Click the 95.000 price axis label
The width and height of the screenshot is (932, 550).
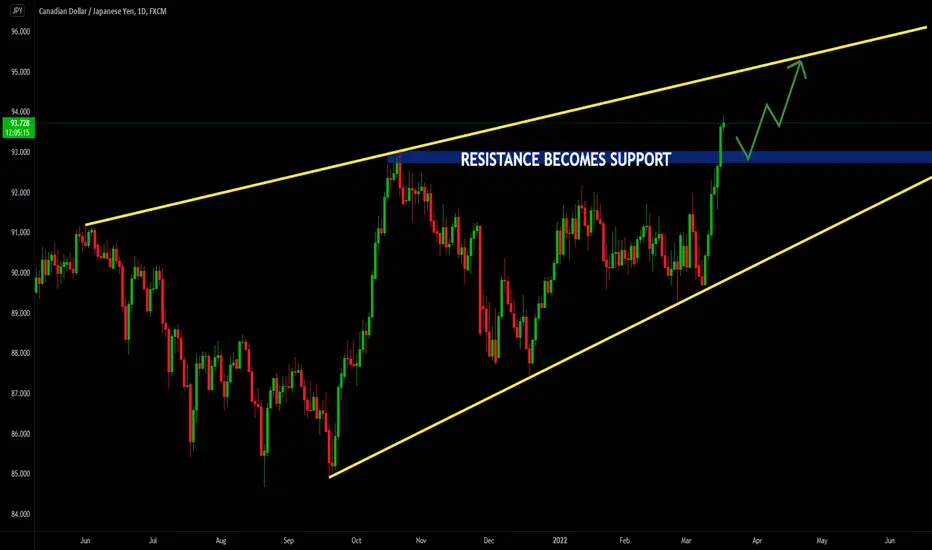click(20, 72)
